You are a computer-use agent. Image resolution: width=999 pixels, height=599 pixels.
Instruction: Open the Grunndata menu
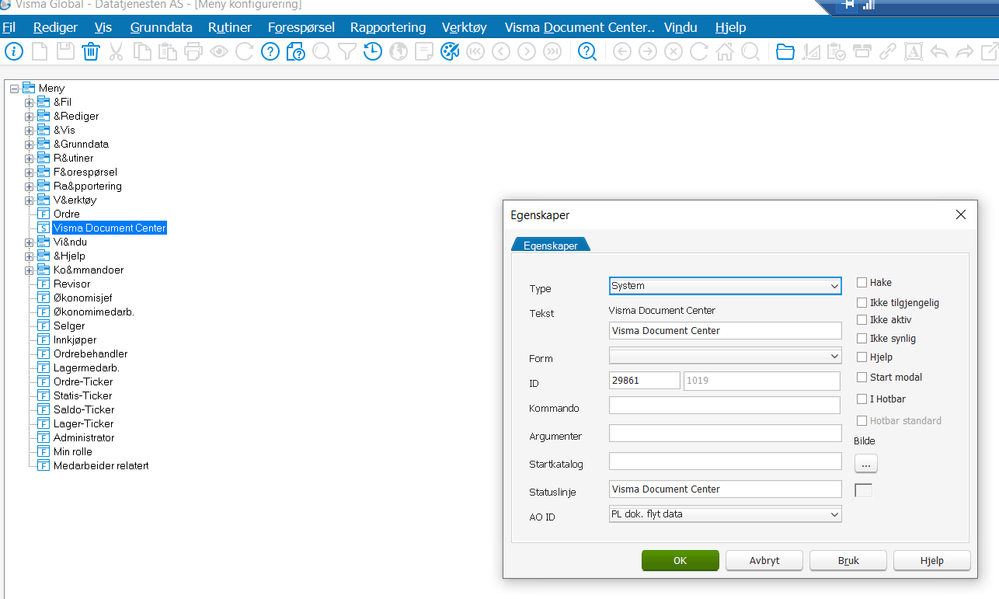161,27
